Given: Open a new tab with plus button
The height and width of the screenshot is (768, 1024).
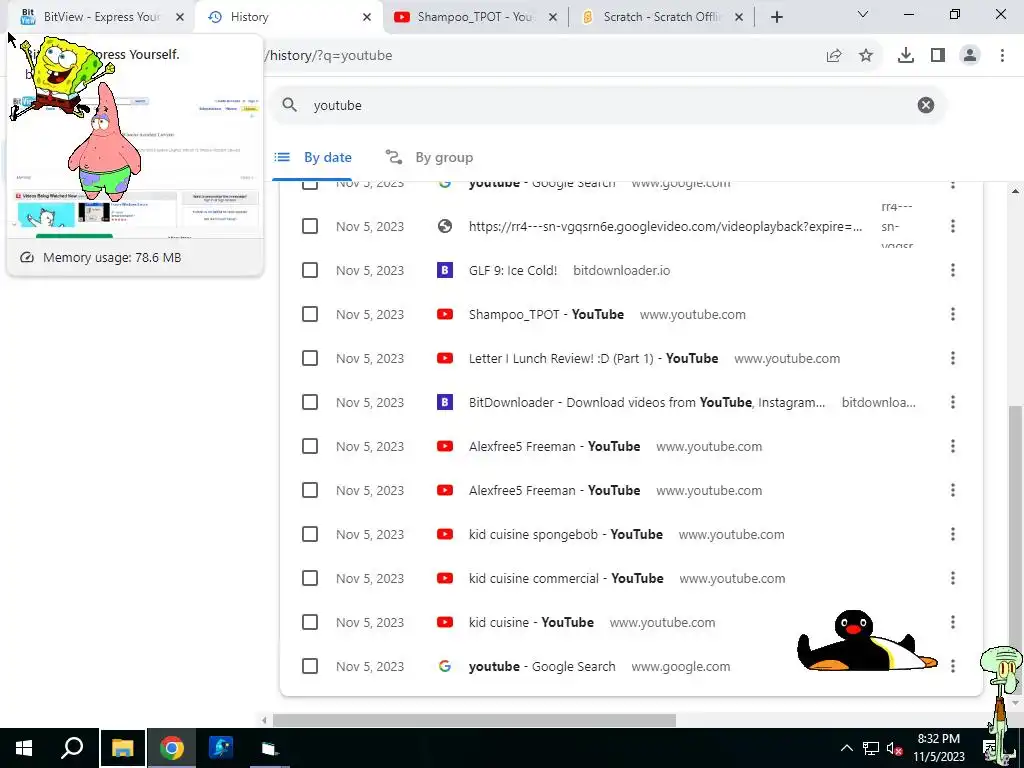Looking at the screenshot, I should click(776, 17).
